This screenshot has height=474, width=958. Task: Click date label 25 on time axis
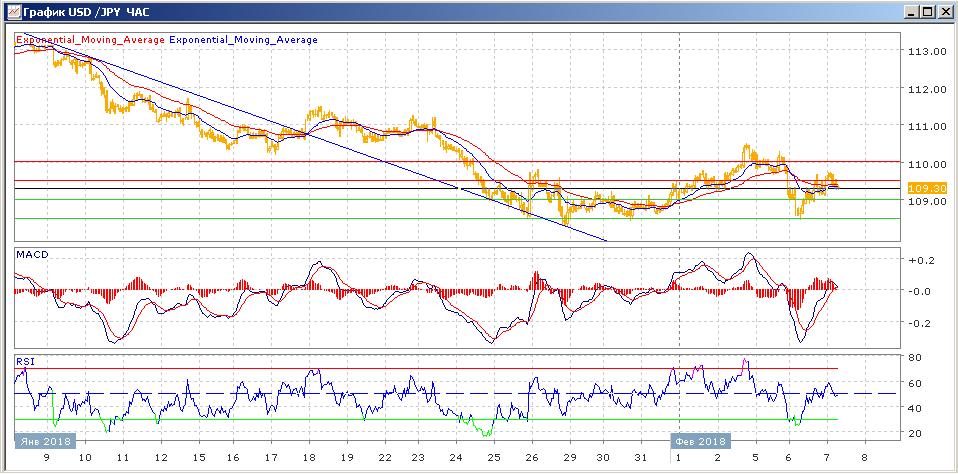click(494, 458)
